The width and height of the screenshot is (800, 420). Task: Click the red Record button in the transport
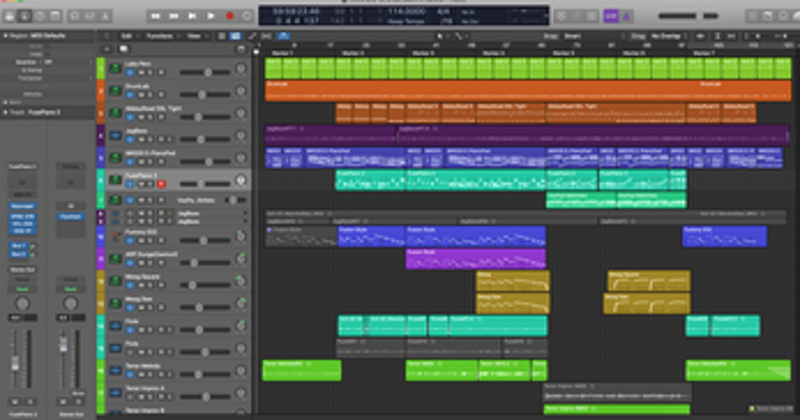click(x=230, y=16)
